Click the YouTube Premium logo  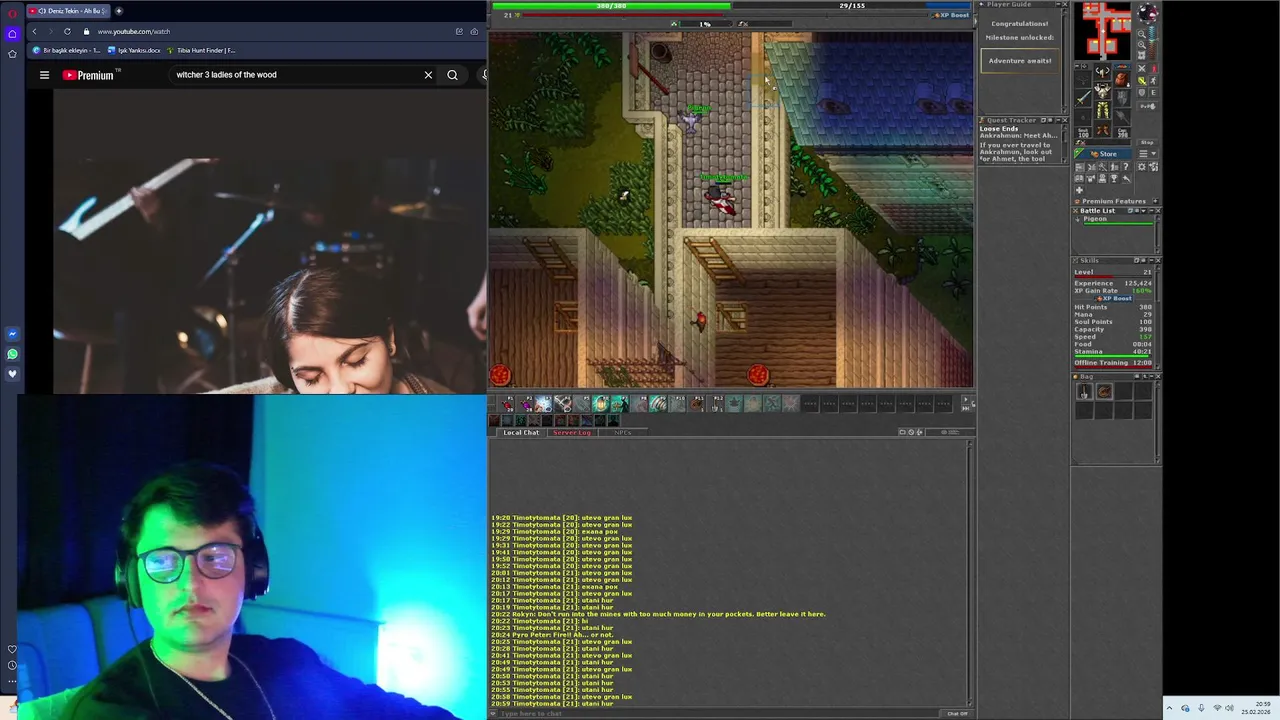88,75
